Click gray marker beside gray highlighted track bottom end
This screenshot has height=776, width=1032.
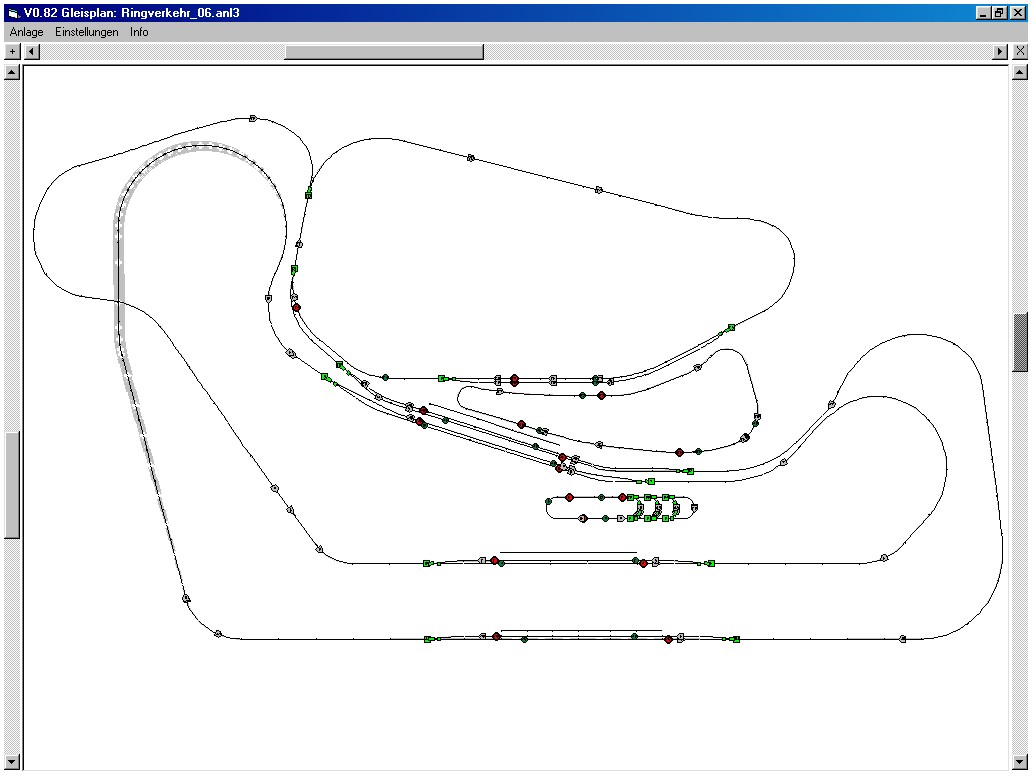click(186, 598)
